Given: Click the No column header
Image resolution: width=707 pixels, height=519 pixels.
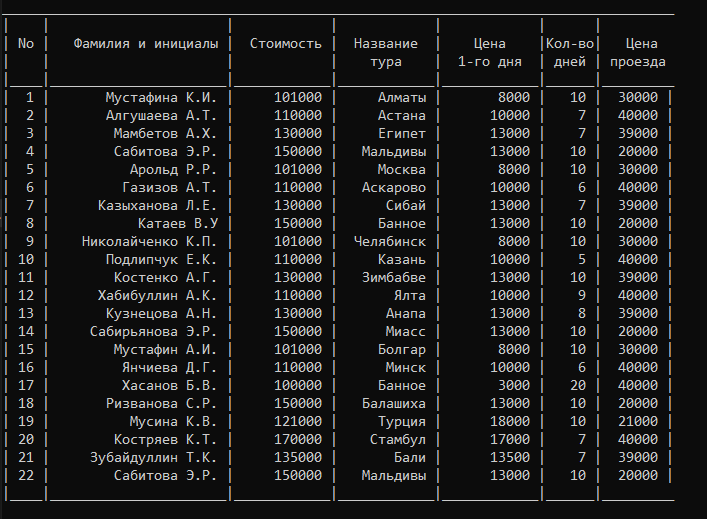Looking at the screenshot, I should pyautogui.click(x=26, y=44).
